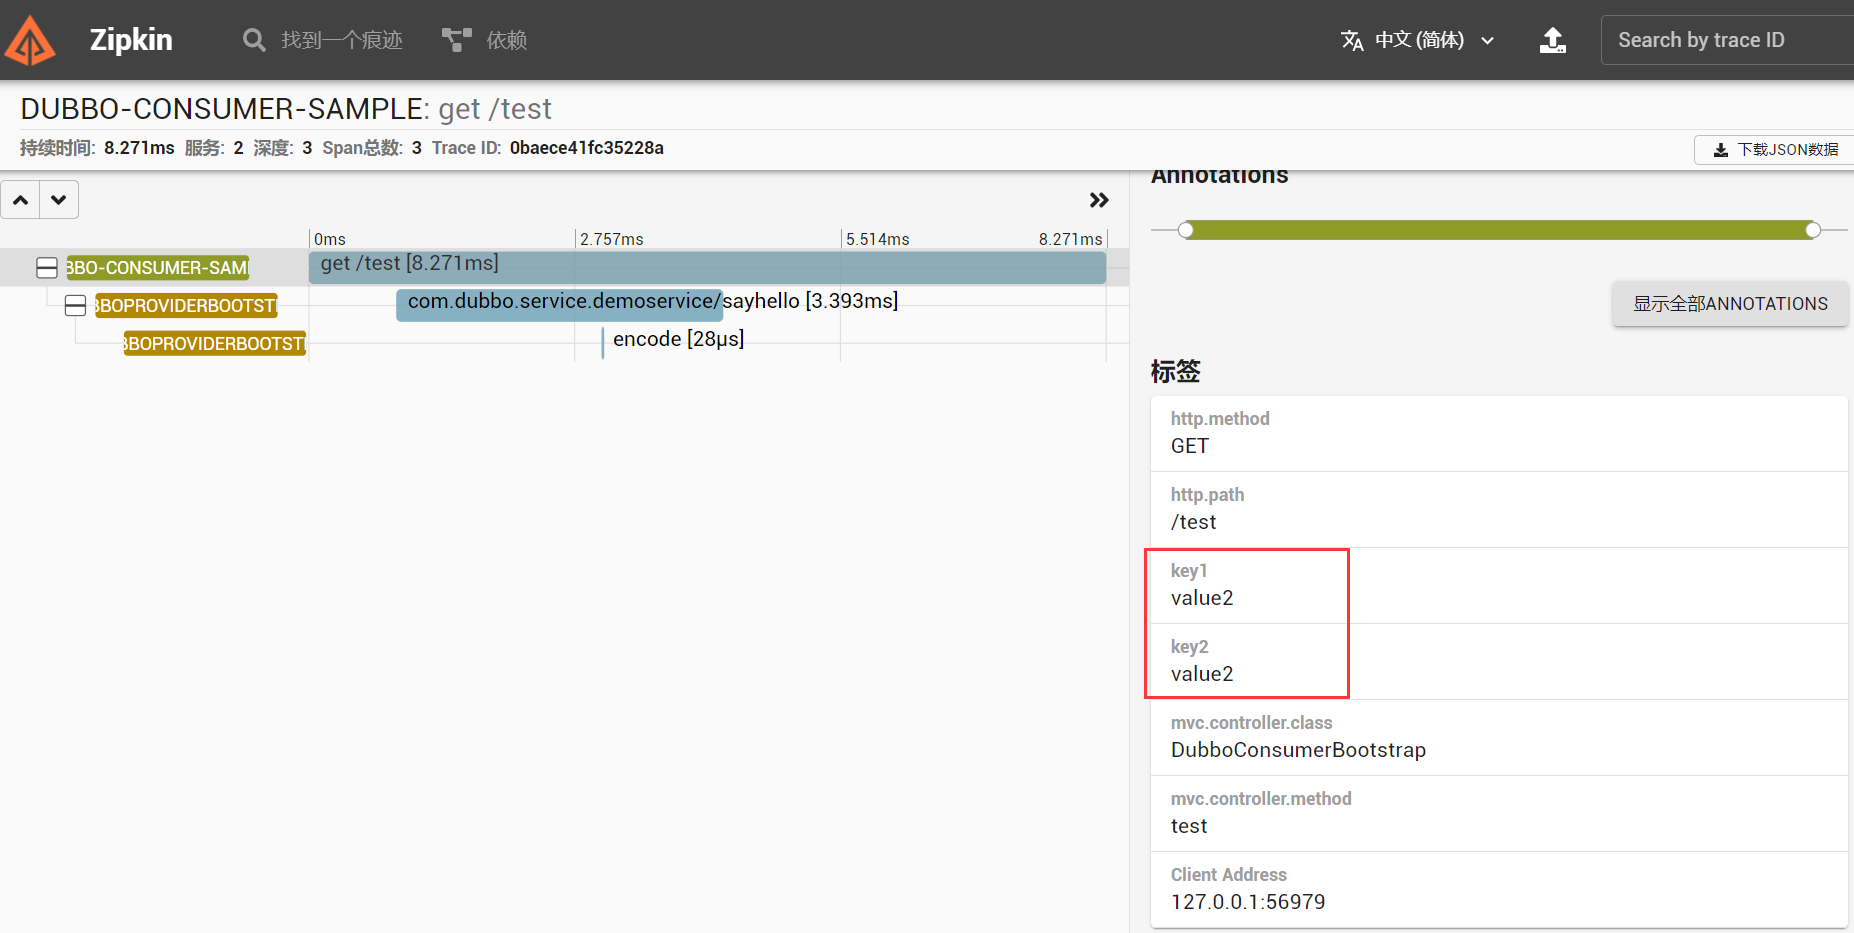The height and width of the screenshot is (933, 1854).
Task: Click the 找到一个痕迹 menu item
Action: click(343, 40)
